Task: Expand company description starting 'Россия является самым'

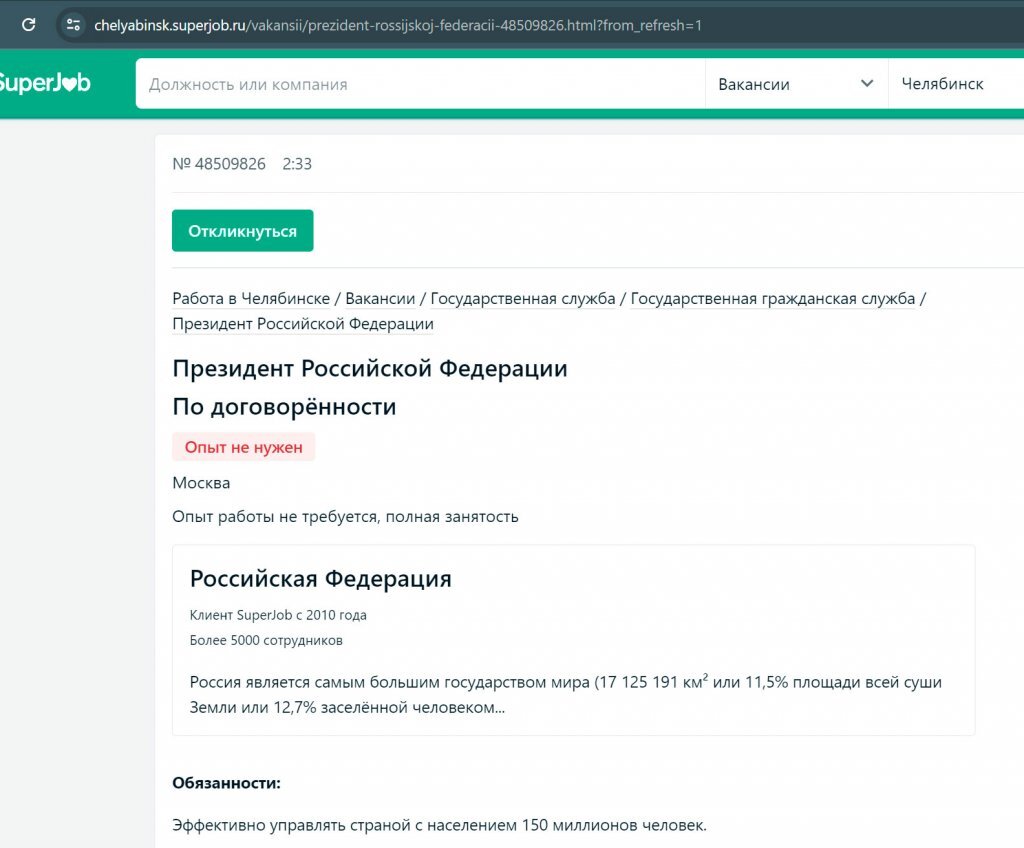Action: tap(566, 694)
